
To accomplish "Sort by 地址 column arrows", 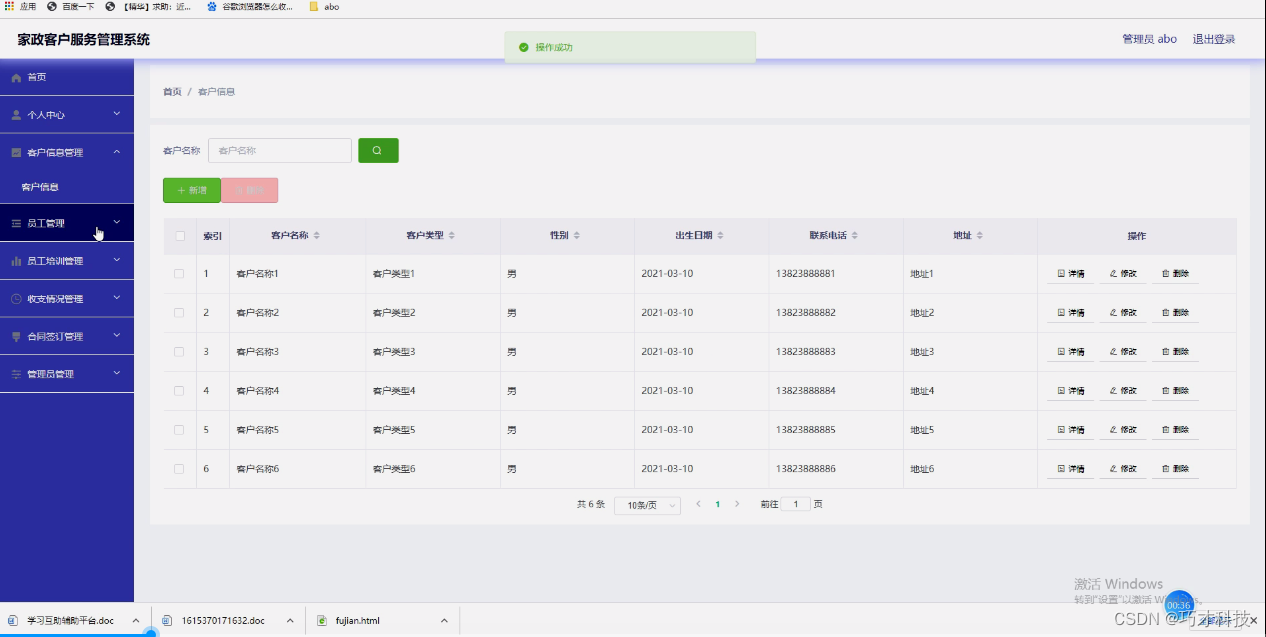I will pyautogui.click(x=980, y=236).
